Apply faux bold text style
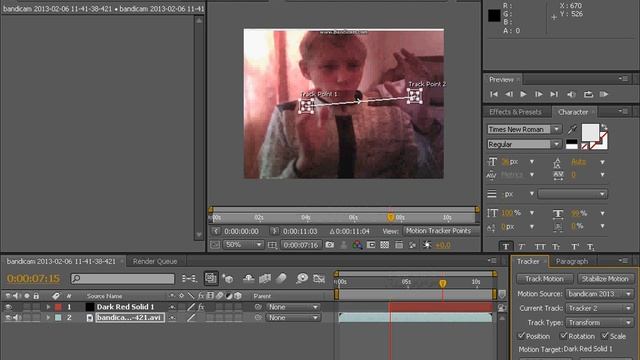This screenshot has width=640, height=360. pyautogui.click(x=506, y=247)
